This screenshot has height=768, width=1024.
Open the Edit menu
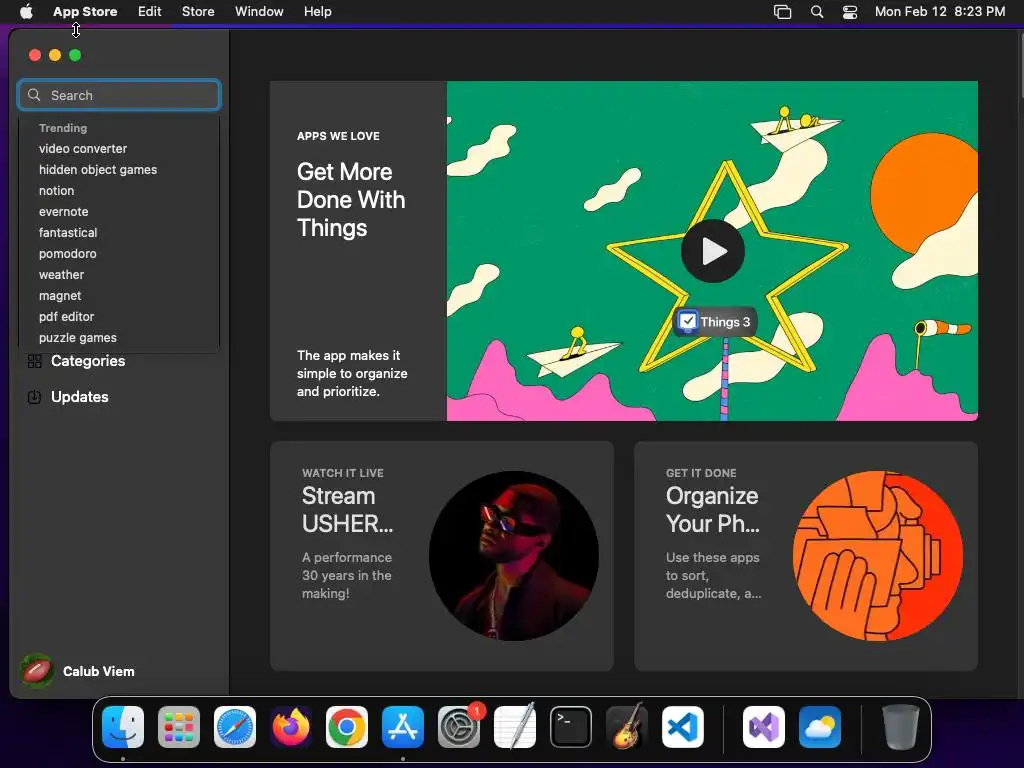(x=150, y=11)
